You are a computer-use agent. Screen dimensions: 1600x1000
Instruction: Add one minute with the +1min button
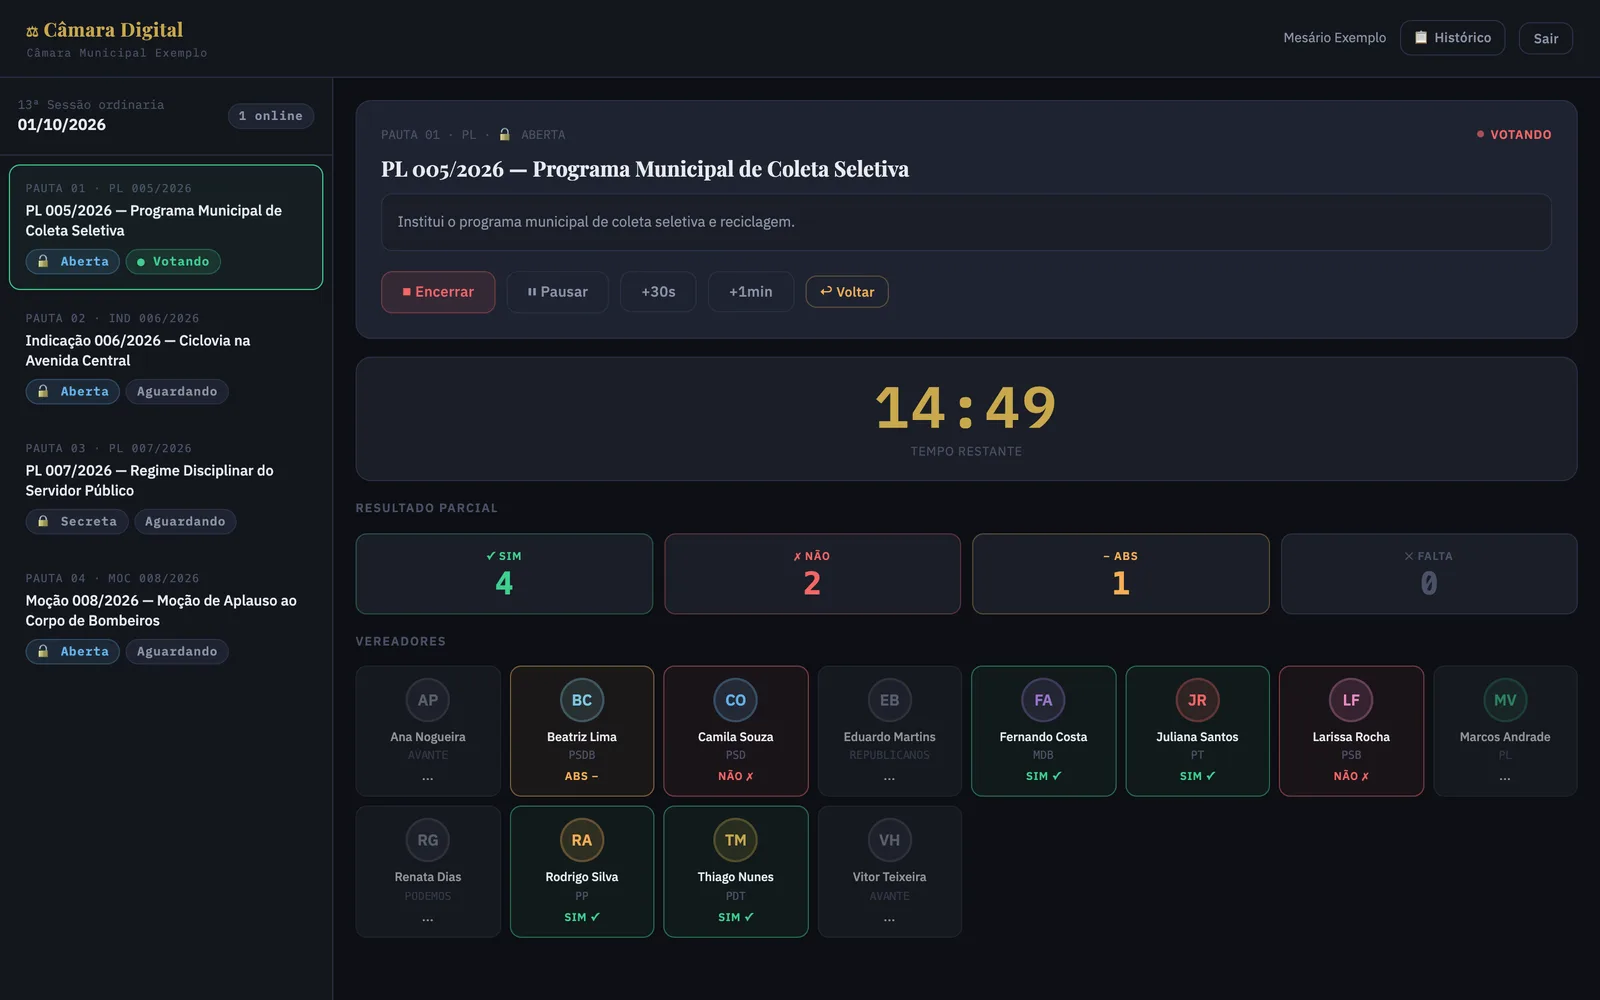[x=751, y=292]
